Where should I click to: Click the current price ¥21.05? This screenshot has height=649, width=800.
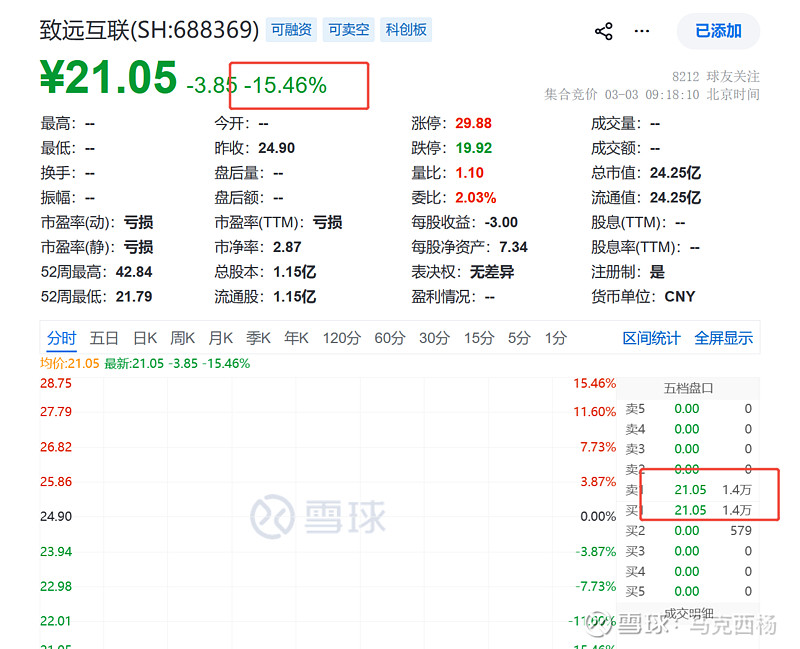[x=108, y=78]
